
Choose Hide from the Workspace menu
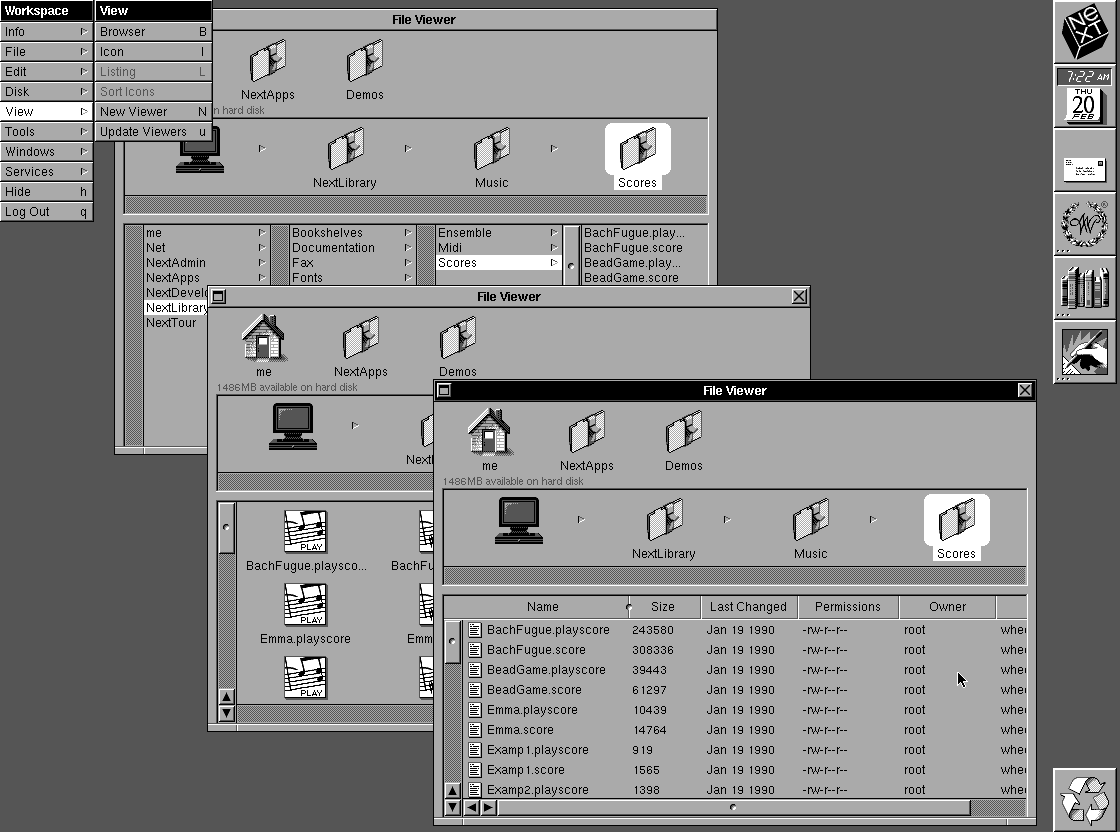[46, 191]
